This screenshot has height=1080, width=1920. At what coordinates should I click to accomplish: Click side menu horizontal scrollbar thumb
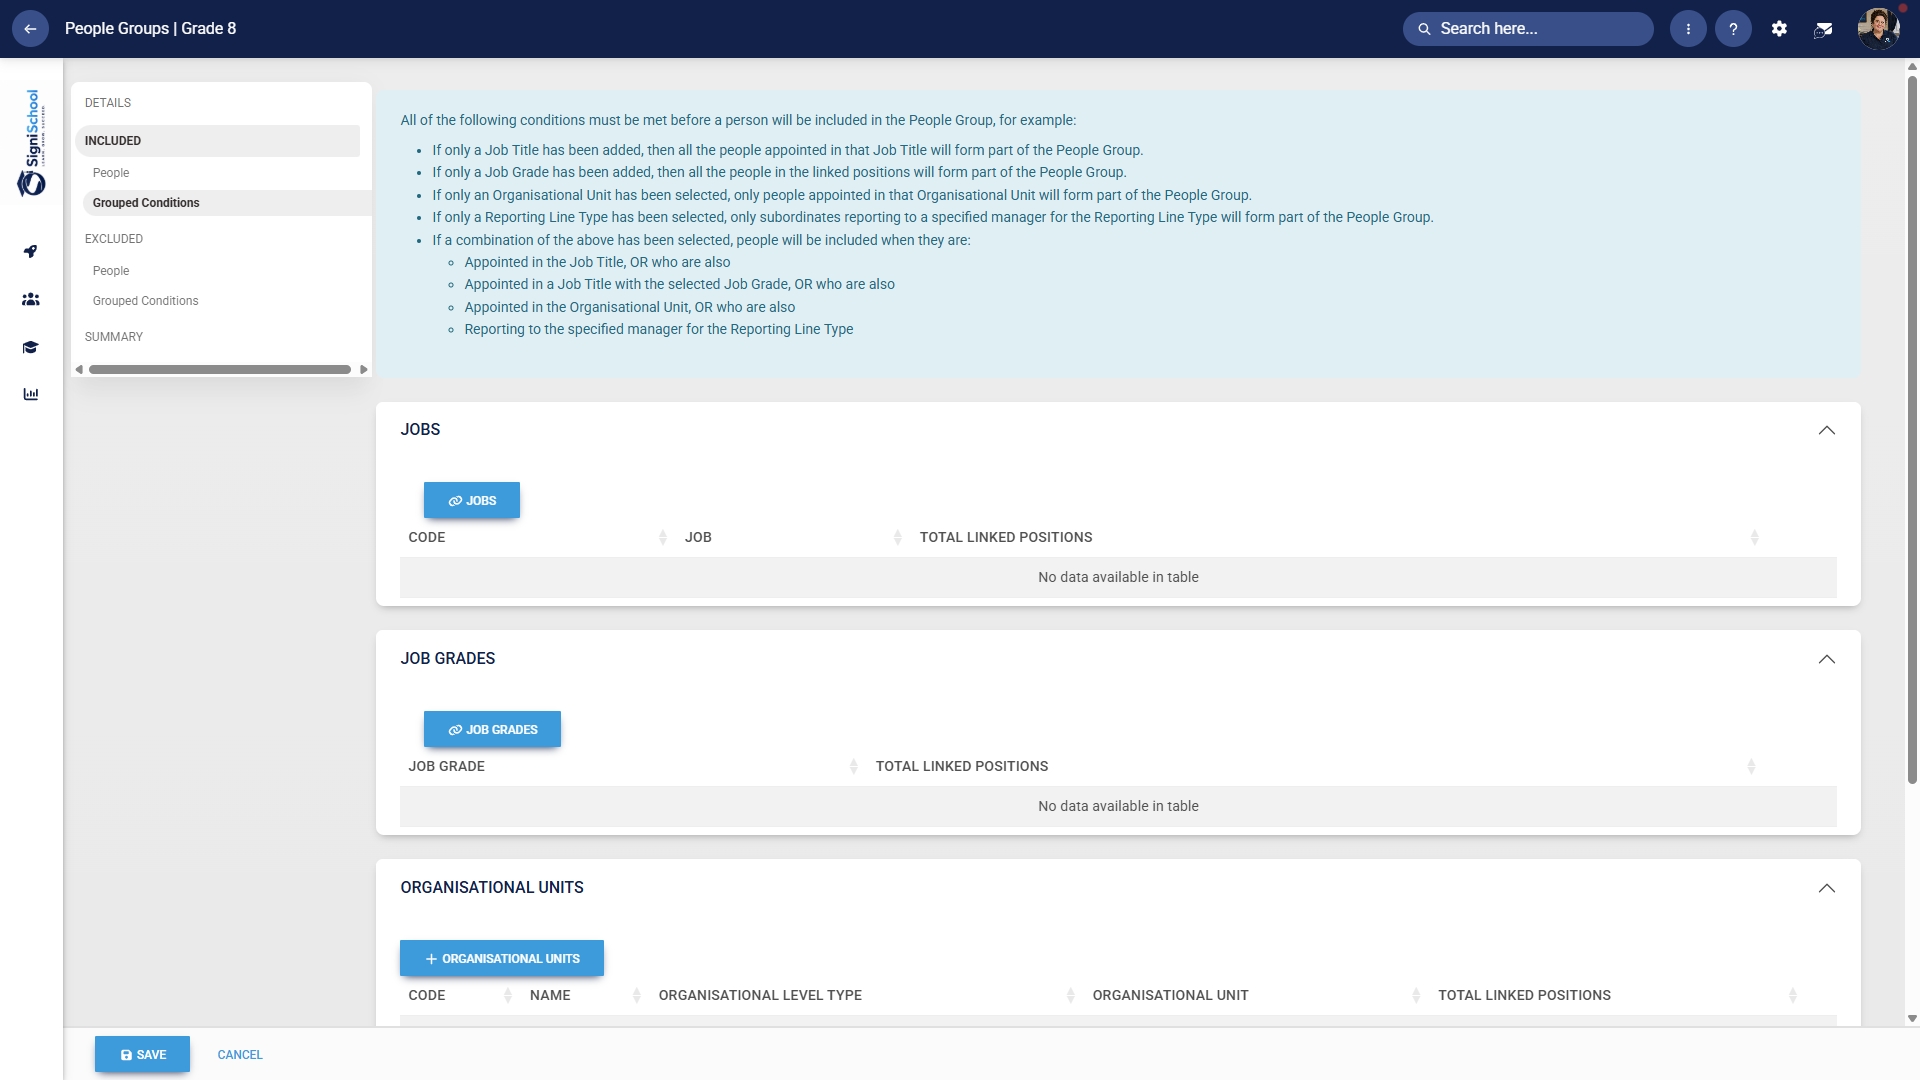(220, 370)
